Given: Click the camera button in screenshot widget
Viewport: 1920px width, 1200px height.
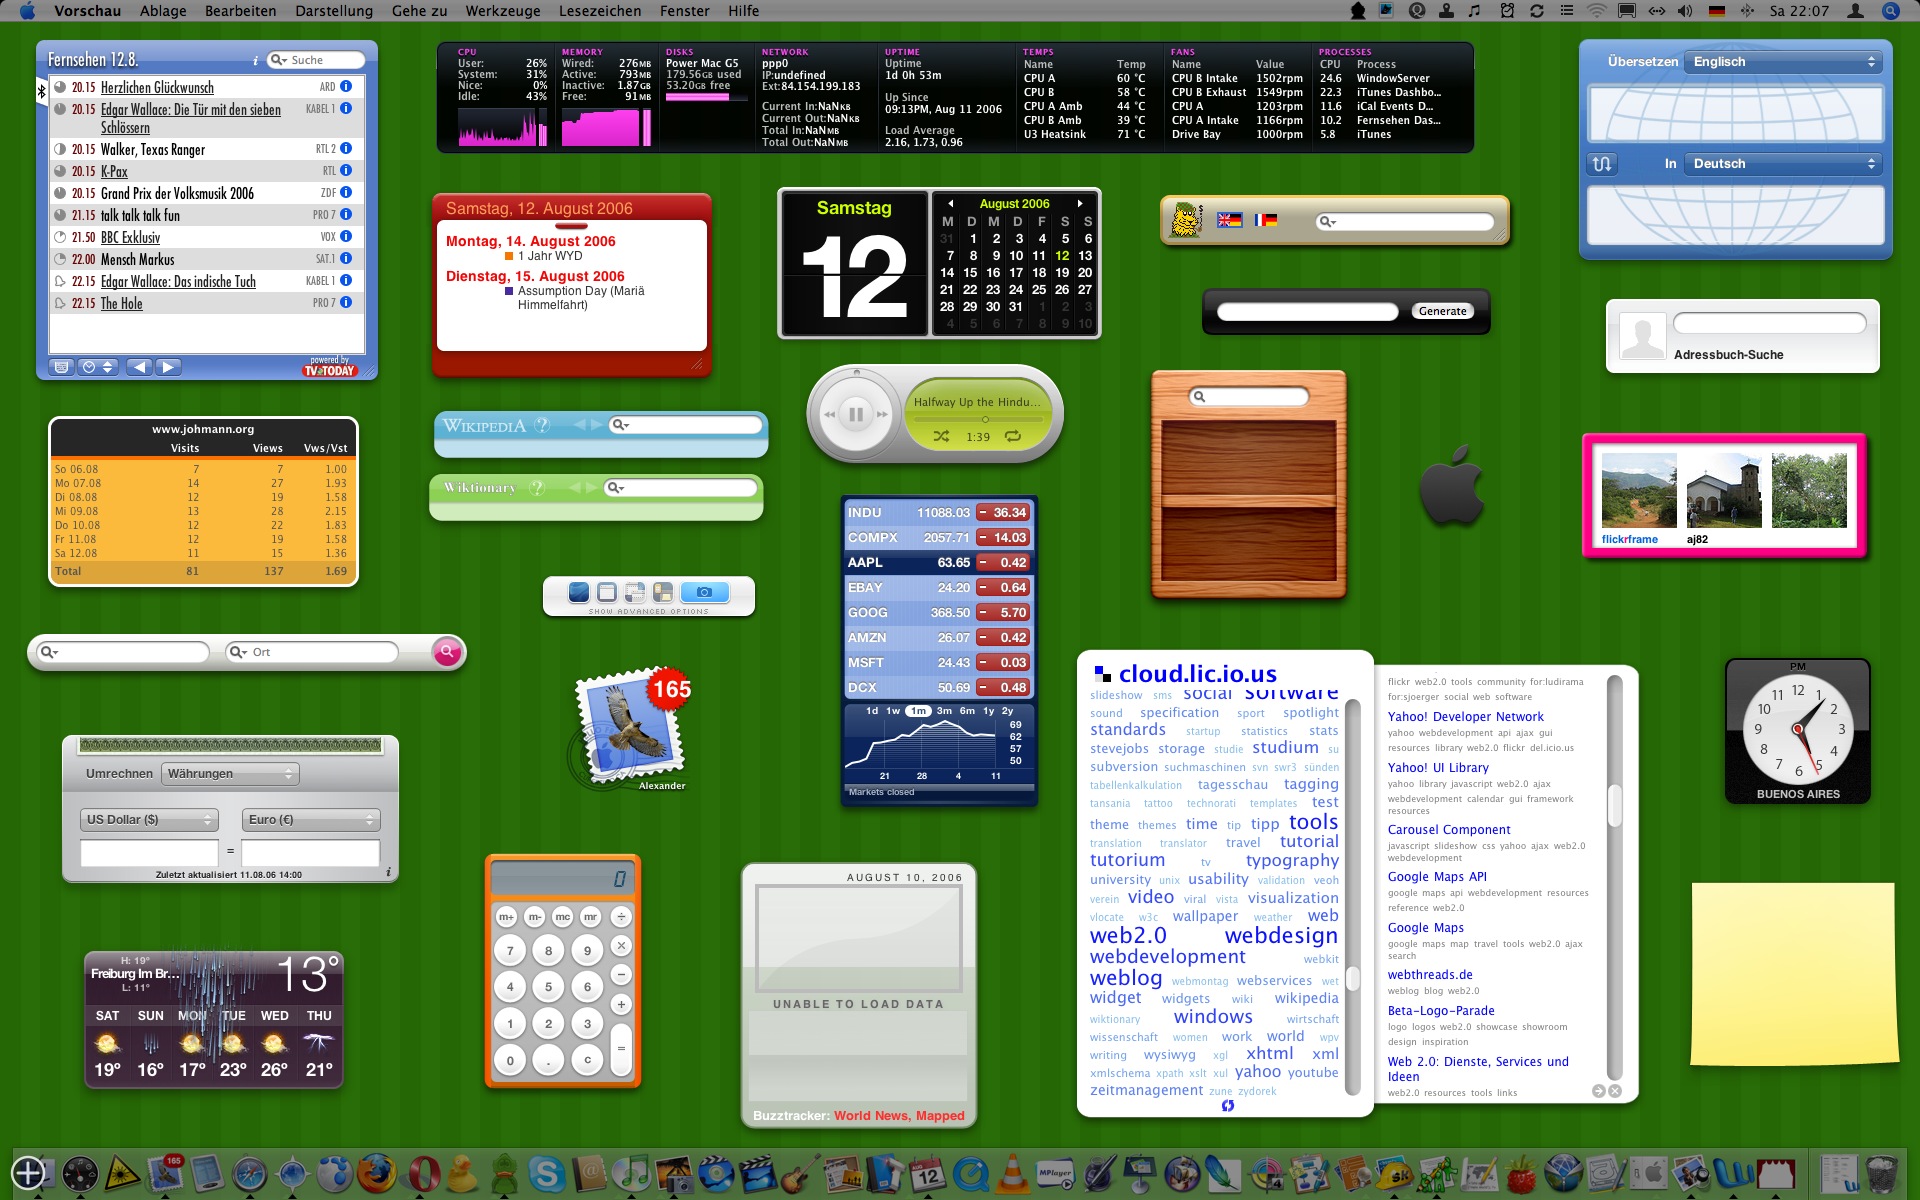Looking at the screenshot, I should click(704, 592).
